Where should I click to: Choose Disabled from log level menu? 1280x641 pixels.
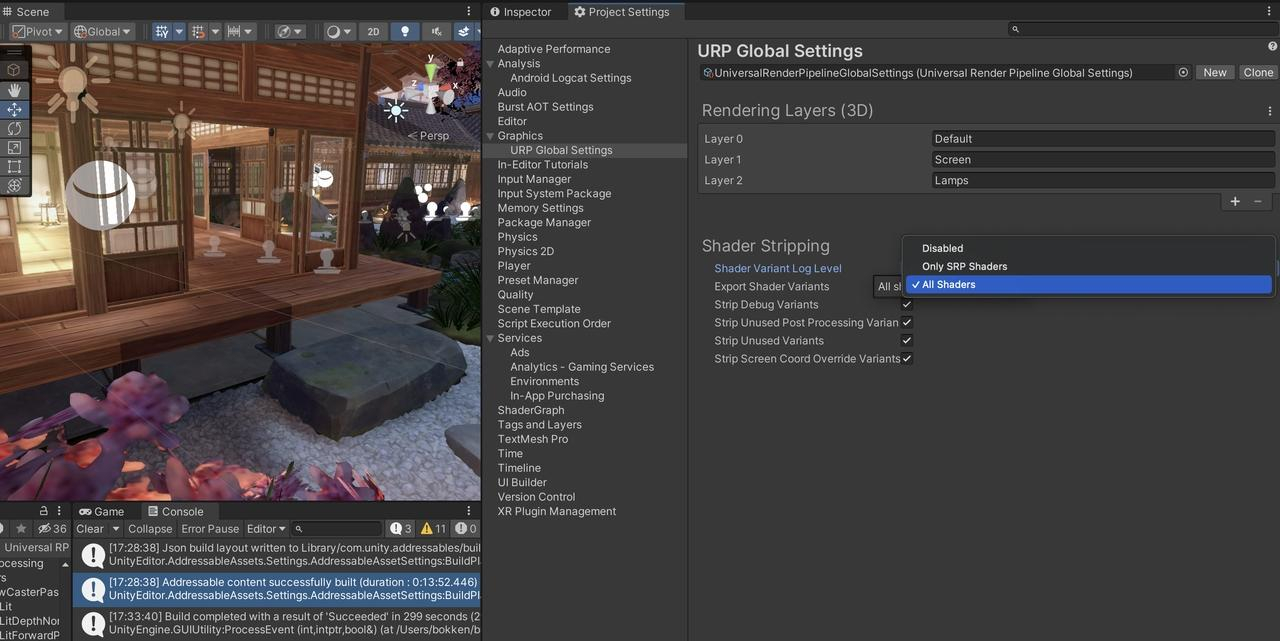point(1088,248)
